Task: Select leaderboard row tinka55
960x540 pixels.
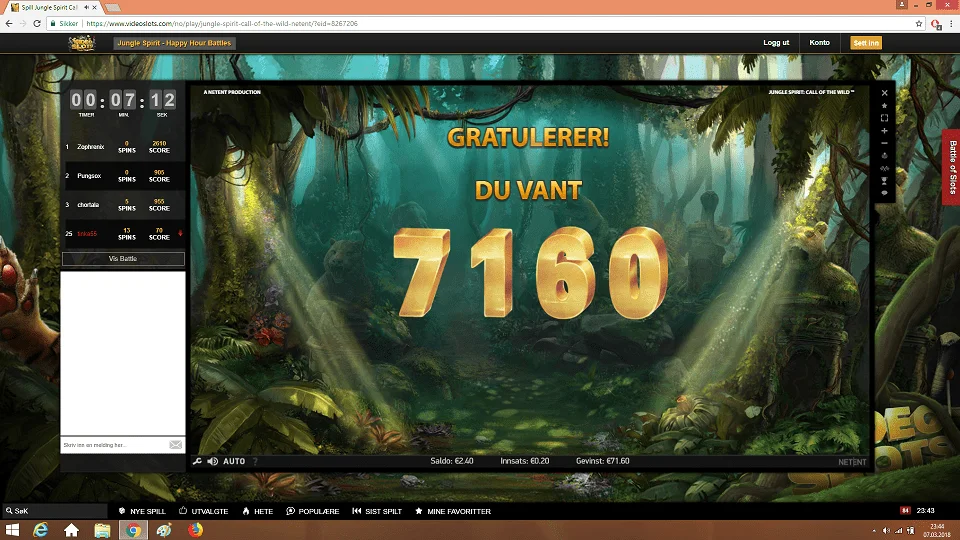Action: (x=123, y=233)
